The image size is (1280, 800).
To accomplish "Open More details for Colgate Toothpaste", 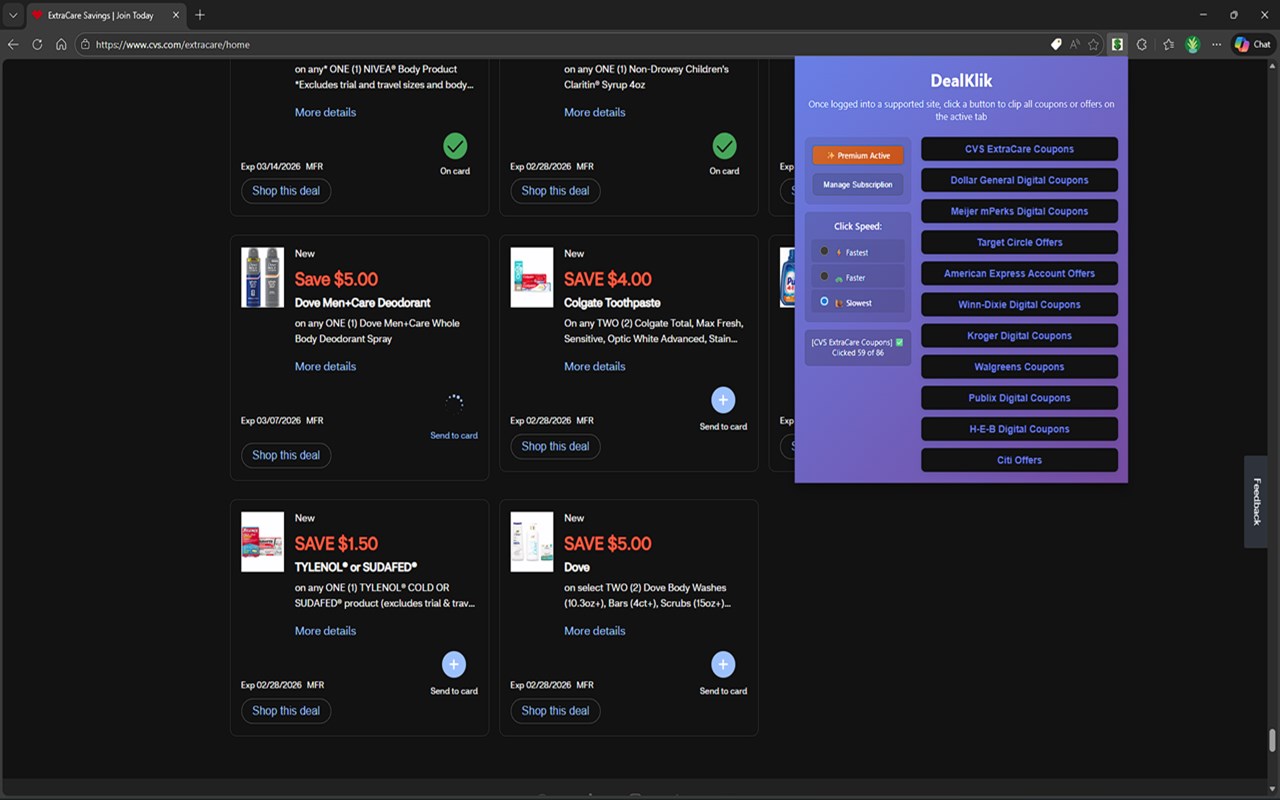I will point(594,366).
